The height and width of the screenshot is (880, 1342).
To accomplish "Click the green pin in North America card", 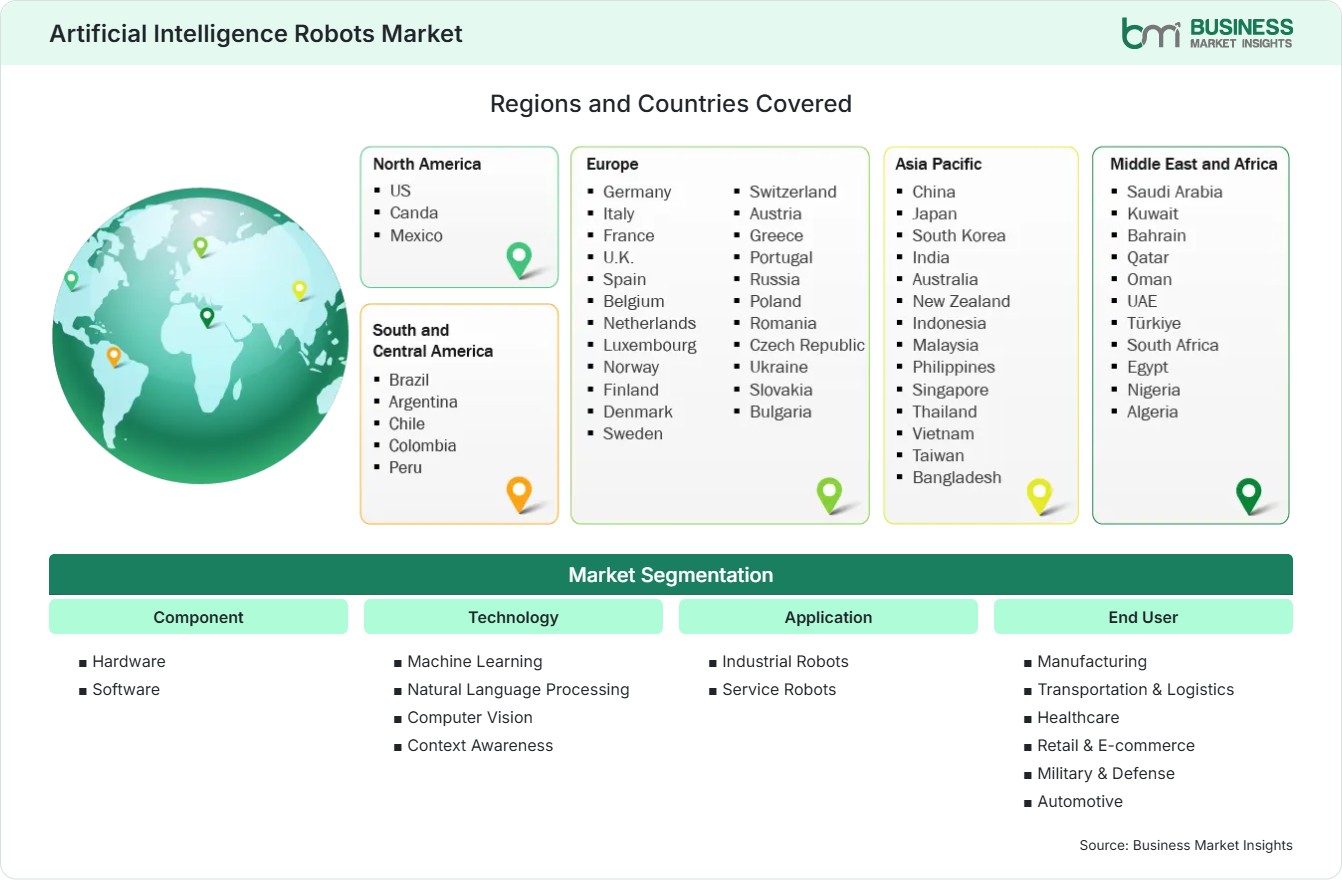I will coord(519,259).
